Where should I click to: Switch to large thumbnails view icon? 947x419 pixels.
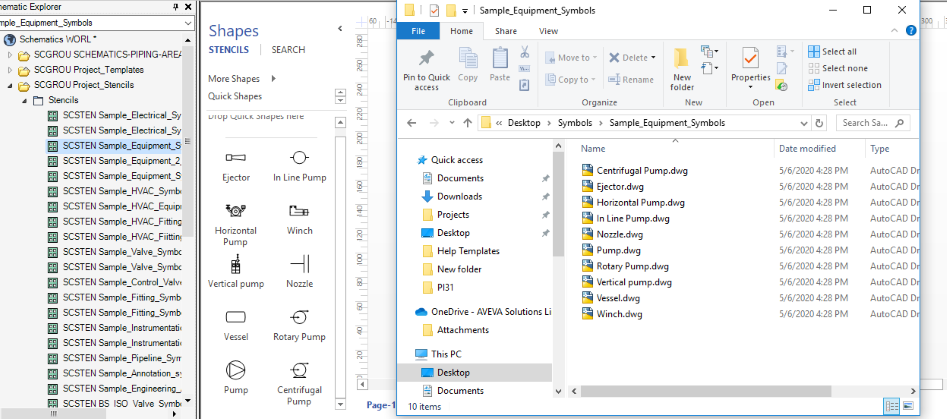[906, 406]
